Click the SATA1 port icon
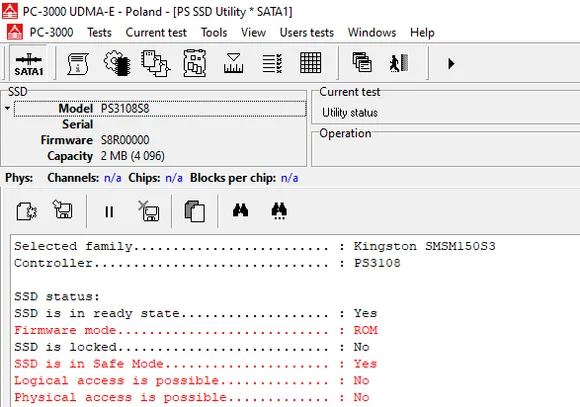Screen dimensions: 580x407 tap(28, 63)
